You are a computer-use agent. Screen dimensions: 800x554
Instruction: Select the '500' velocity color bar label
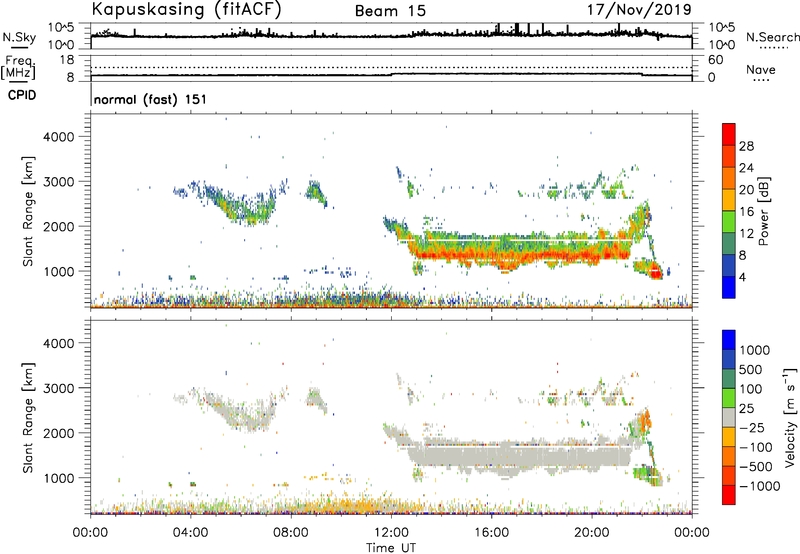(x=753, y=369)
